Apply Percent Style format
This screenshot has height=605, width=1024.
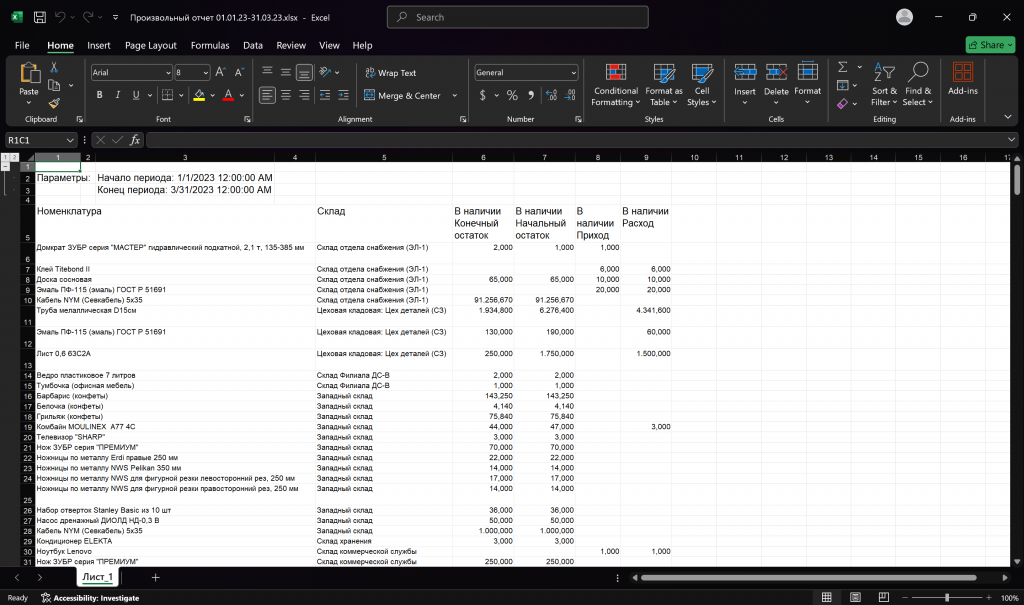tap(512, 95)
